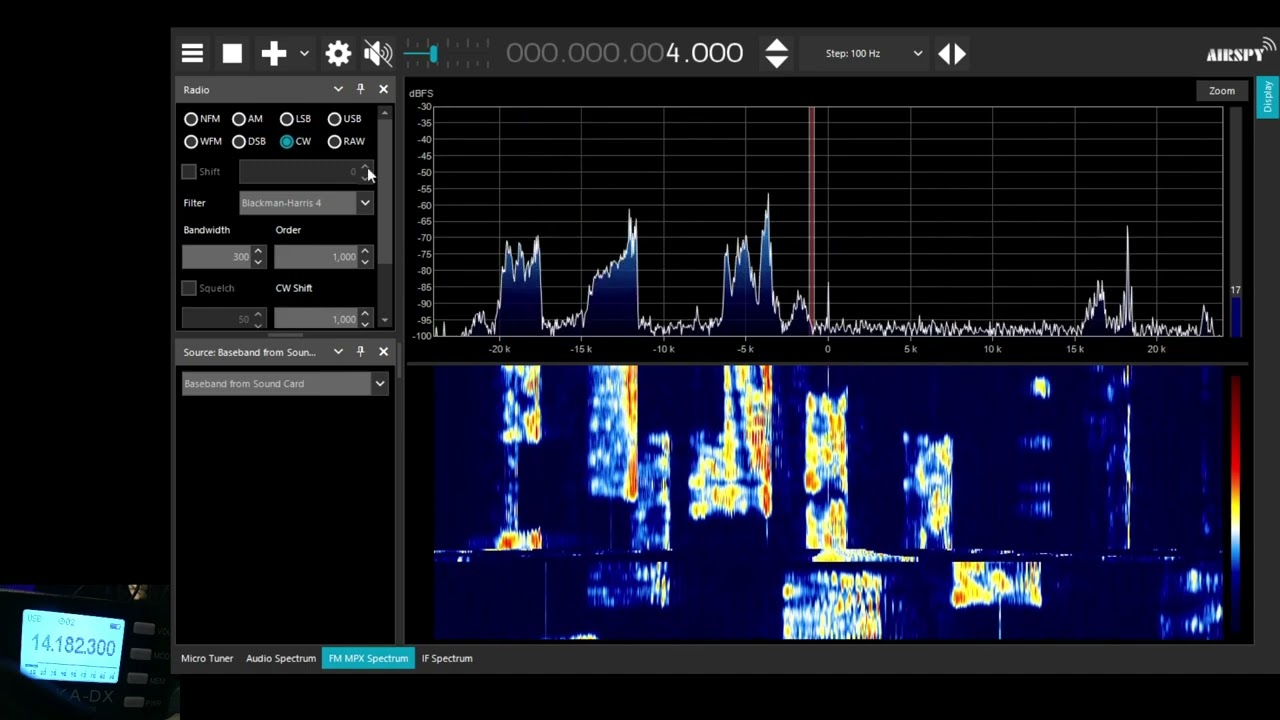The image size is (1280, 720).
Task: Switch to the IF Spectrum tab
Action: (447, 659)
